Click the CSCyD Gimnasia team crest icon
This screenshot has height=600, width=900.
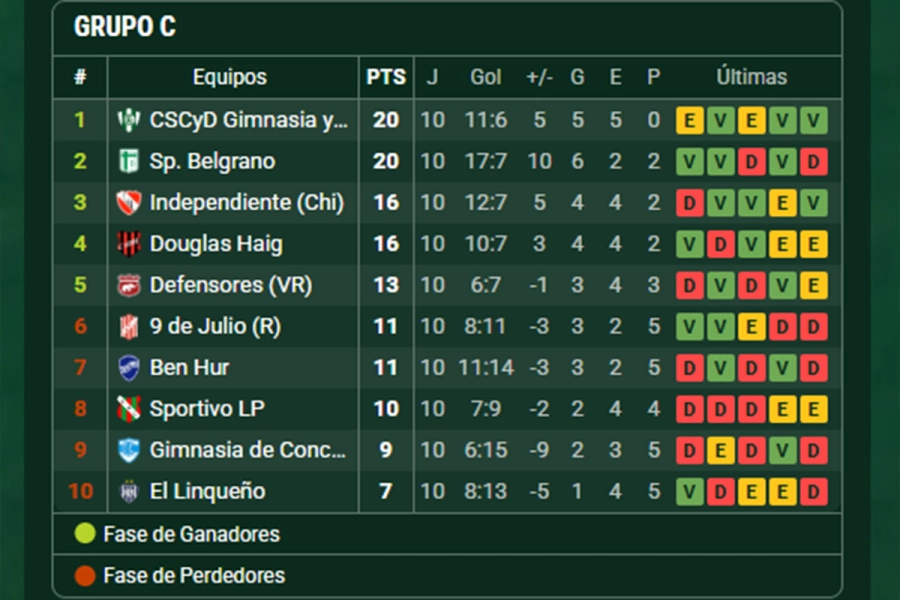129,120
